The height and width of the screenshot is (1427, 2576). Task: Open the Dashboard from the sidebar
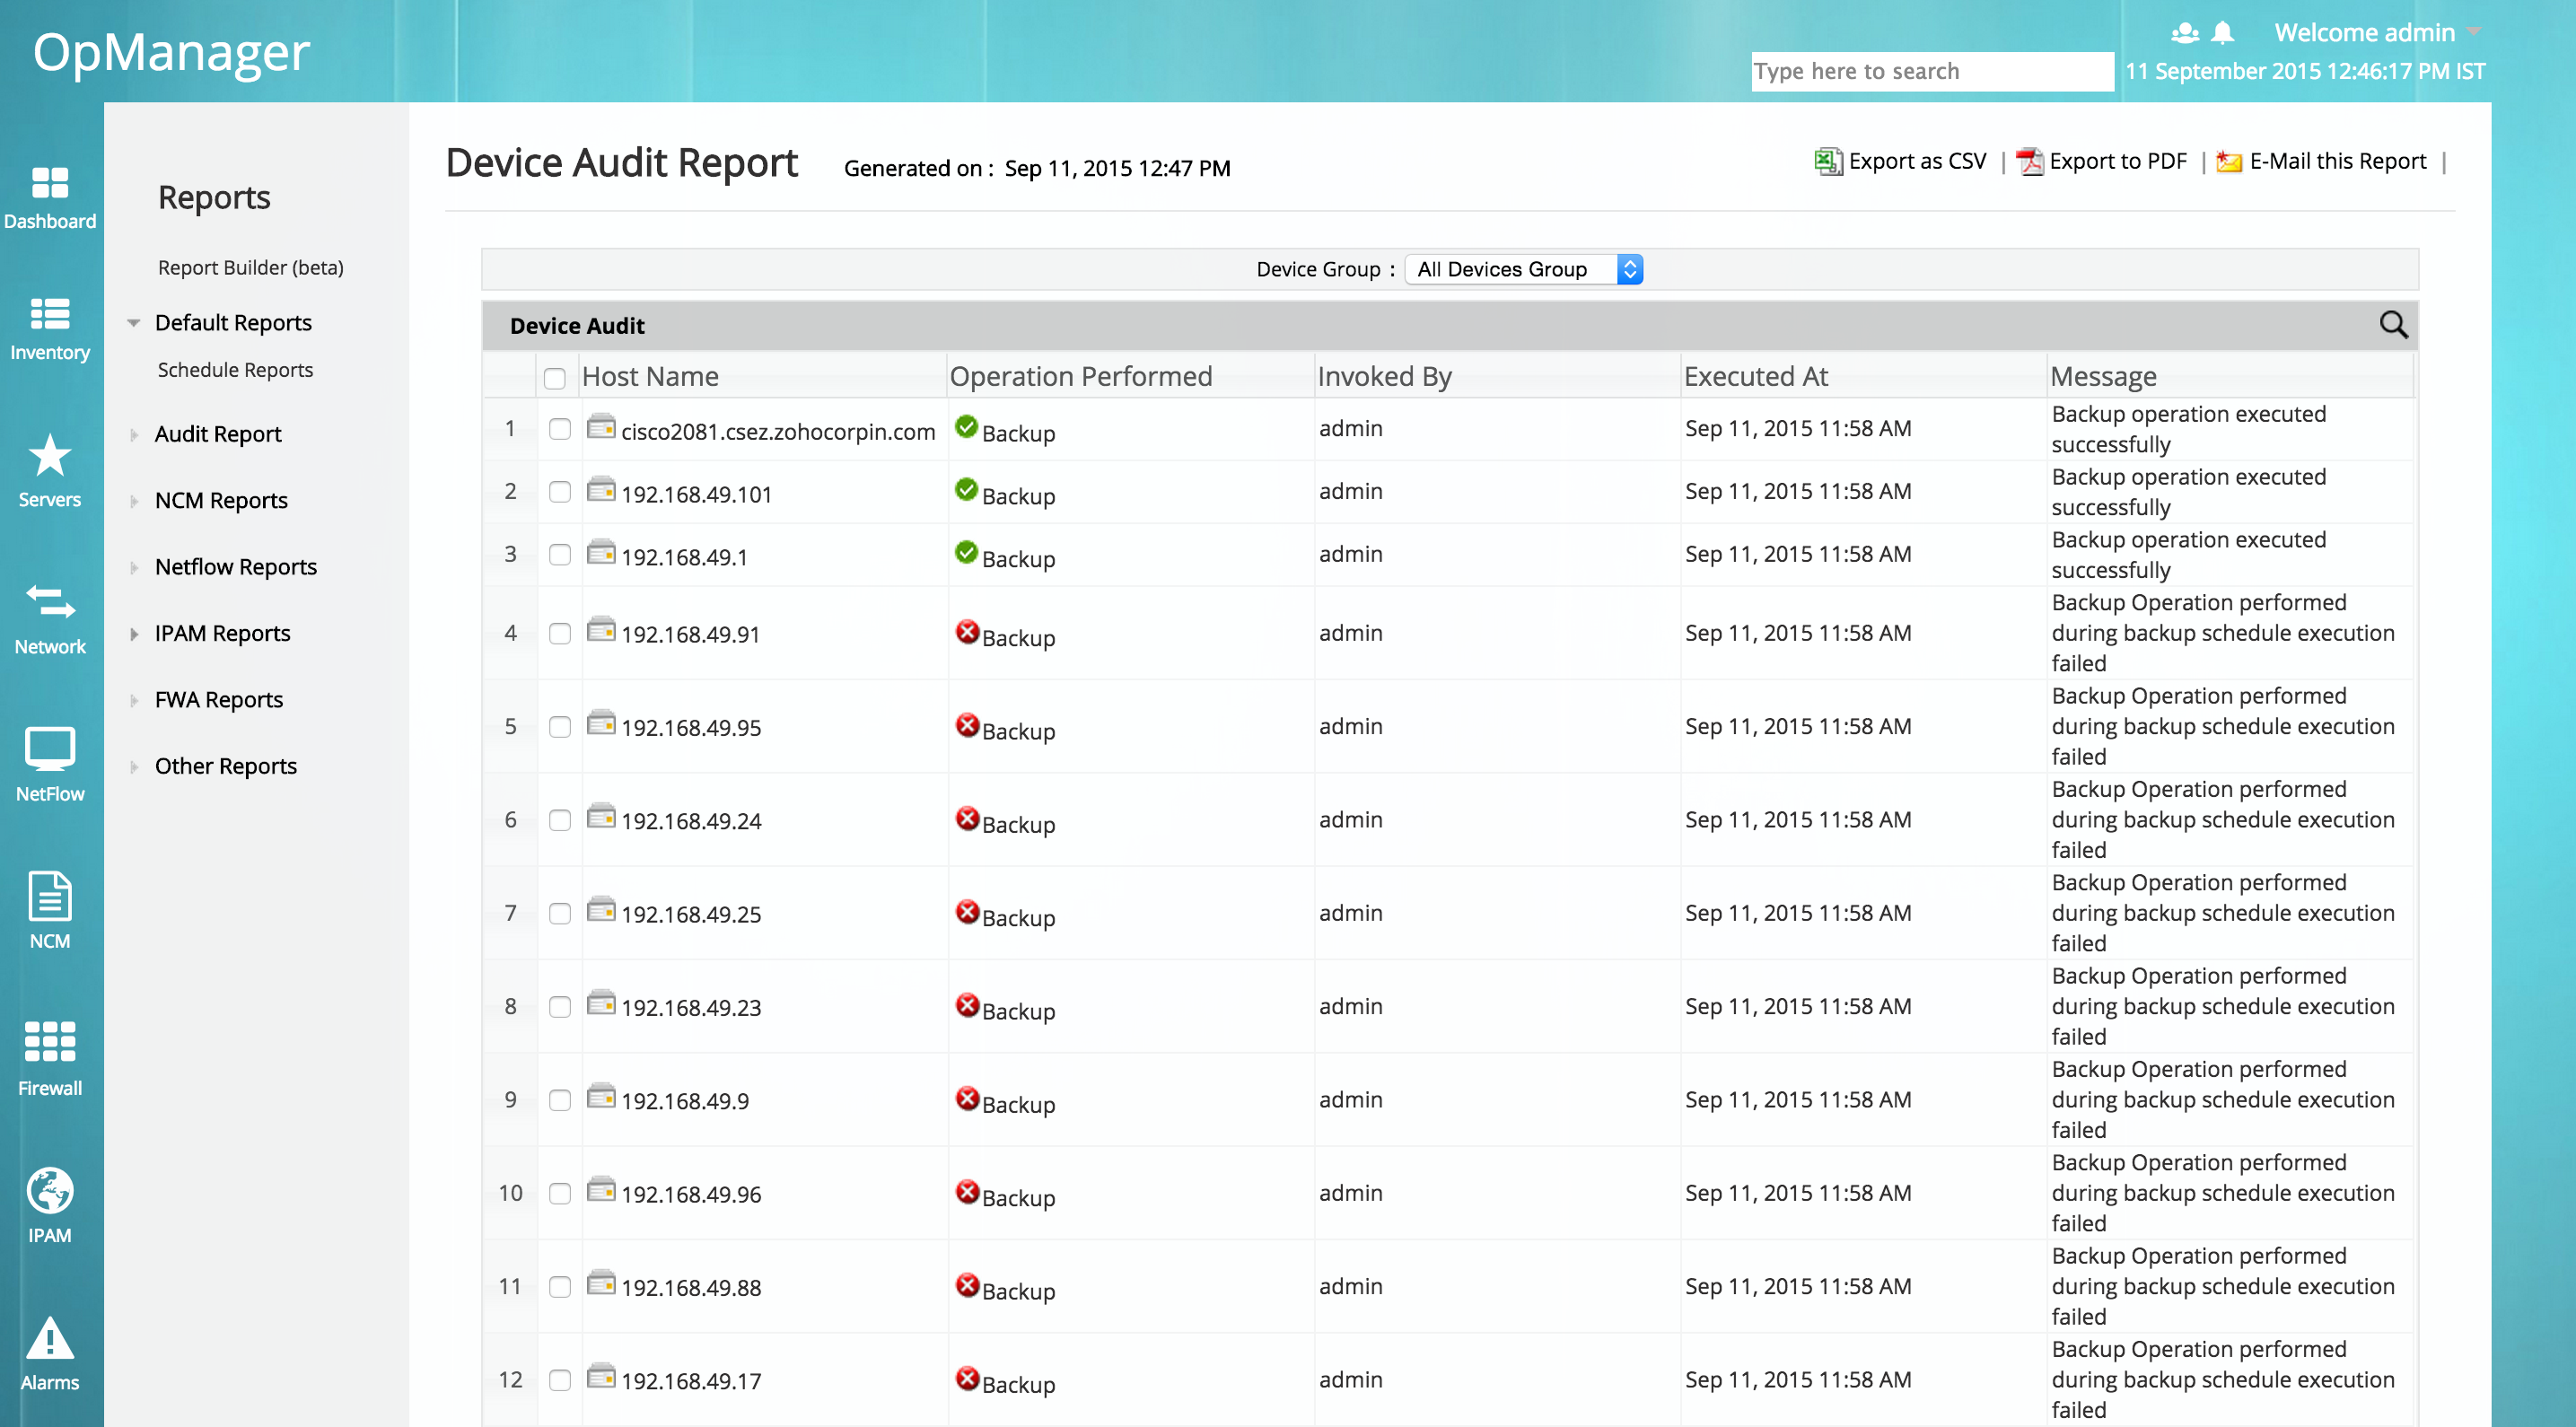[x=50, y=195]
